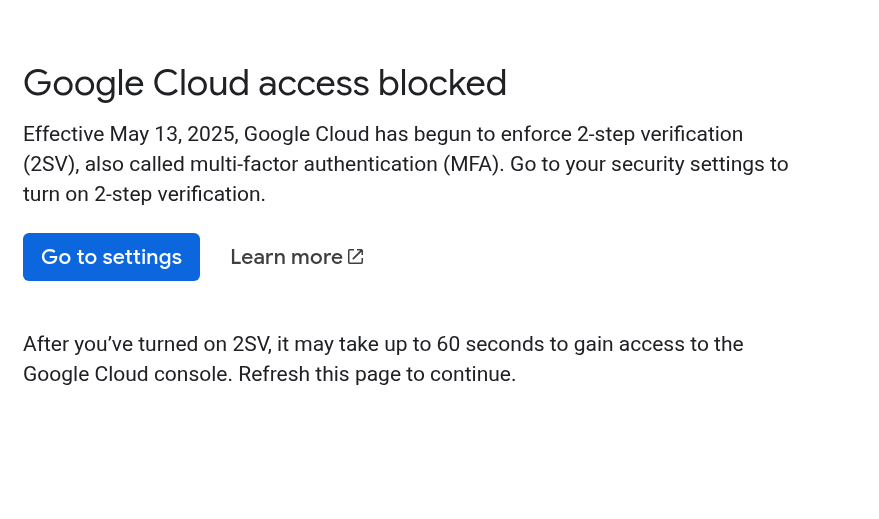The width and height of the screenshot is (879, 519).
Task: Click the (2SV) abbreviation in the first paragraph
Action: point(49,164)
